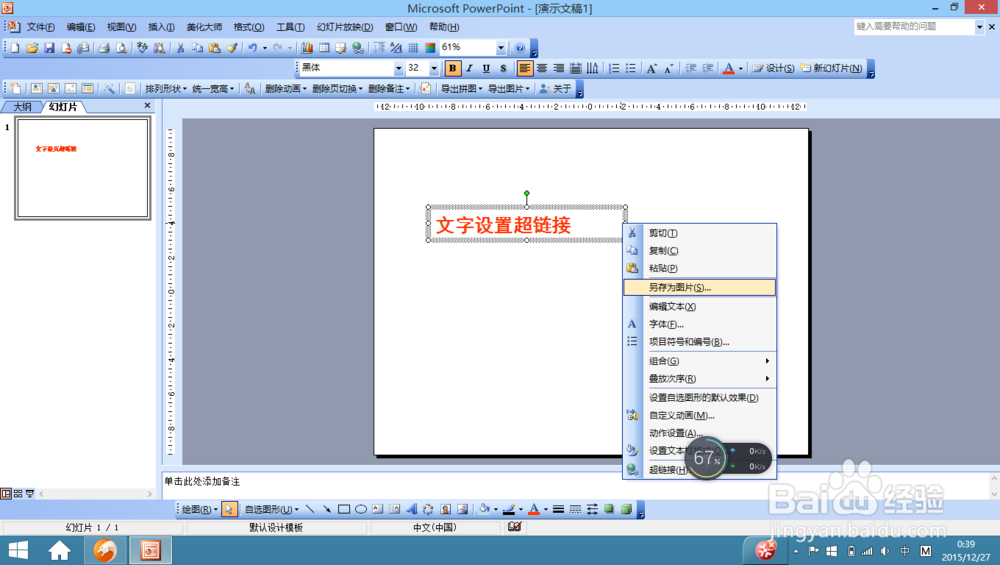Open a file with the folder icon
Viewport: 1000px width, 565px height.
32,48
